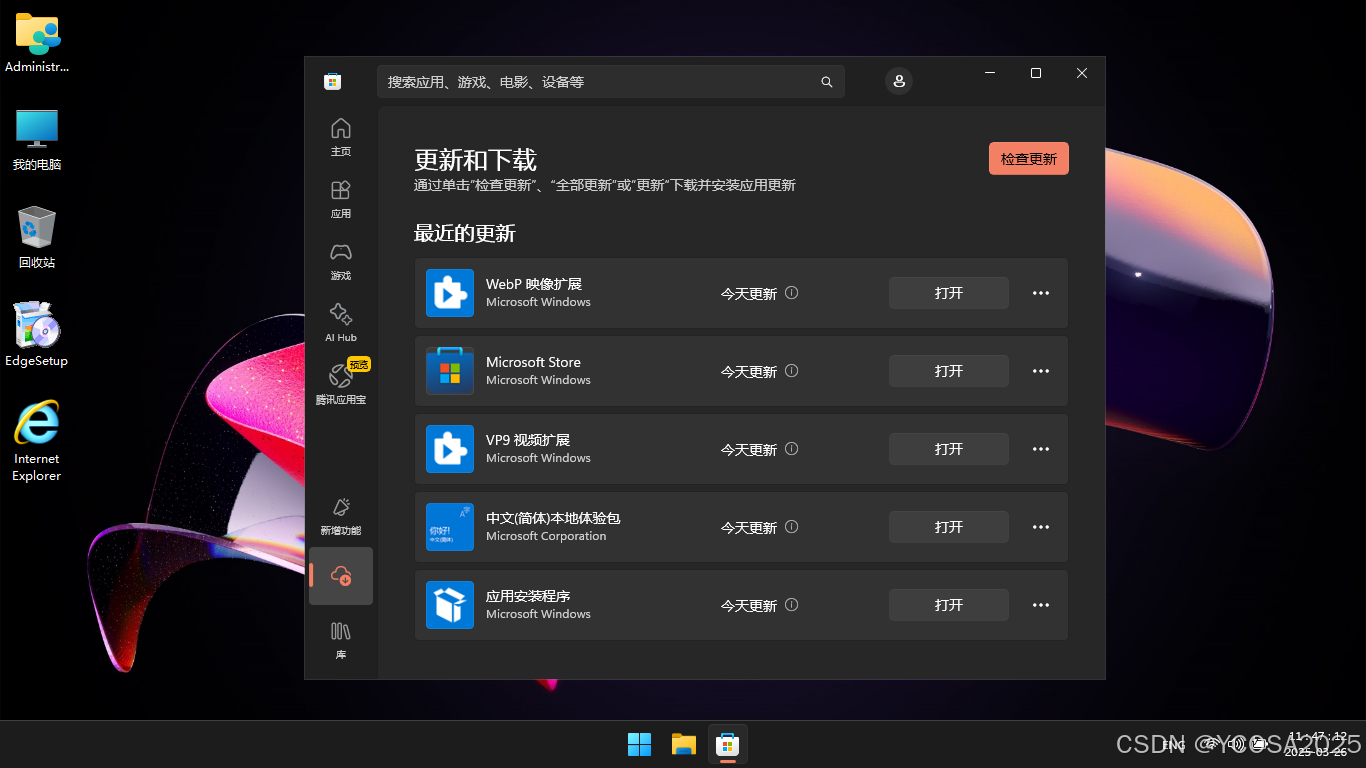The image size is (1366, 768).
Task: Go to Apps section in sidebar
Action: (x=341, y=199)
